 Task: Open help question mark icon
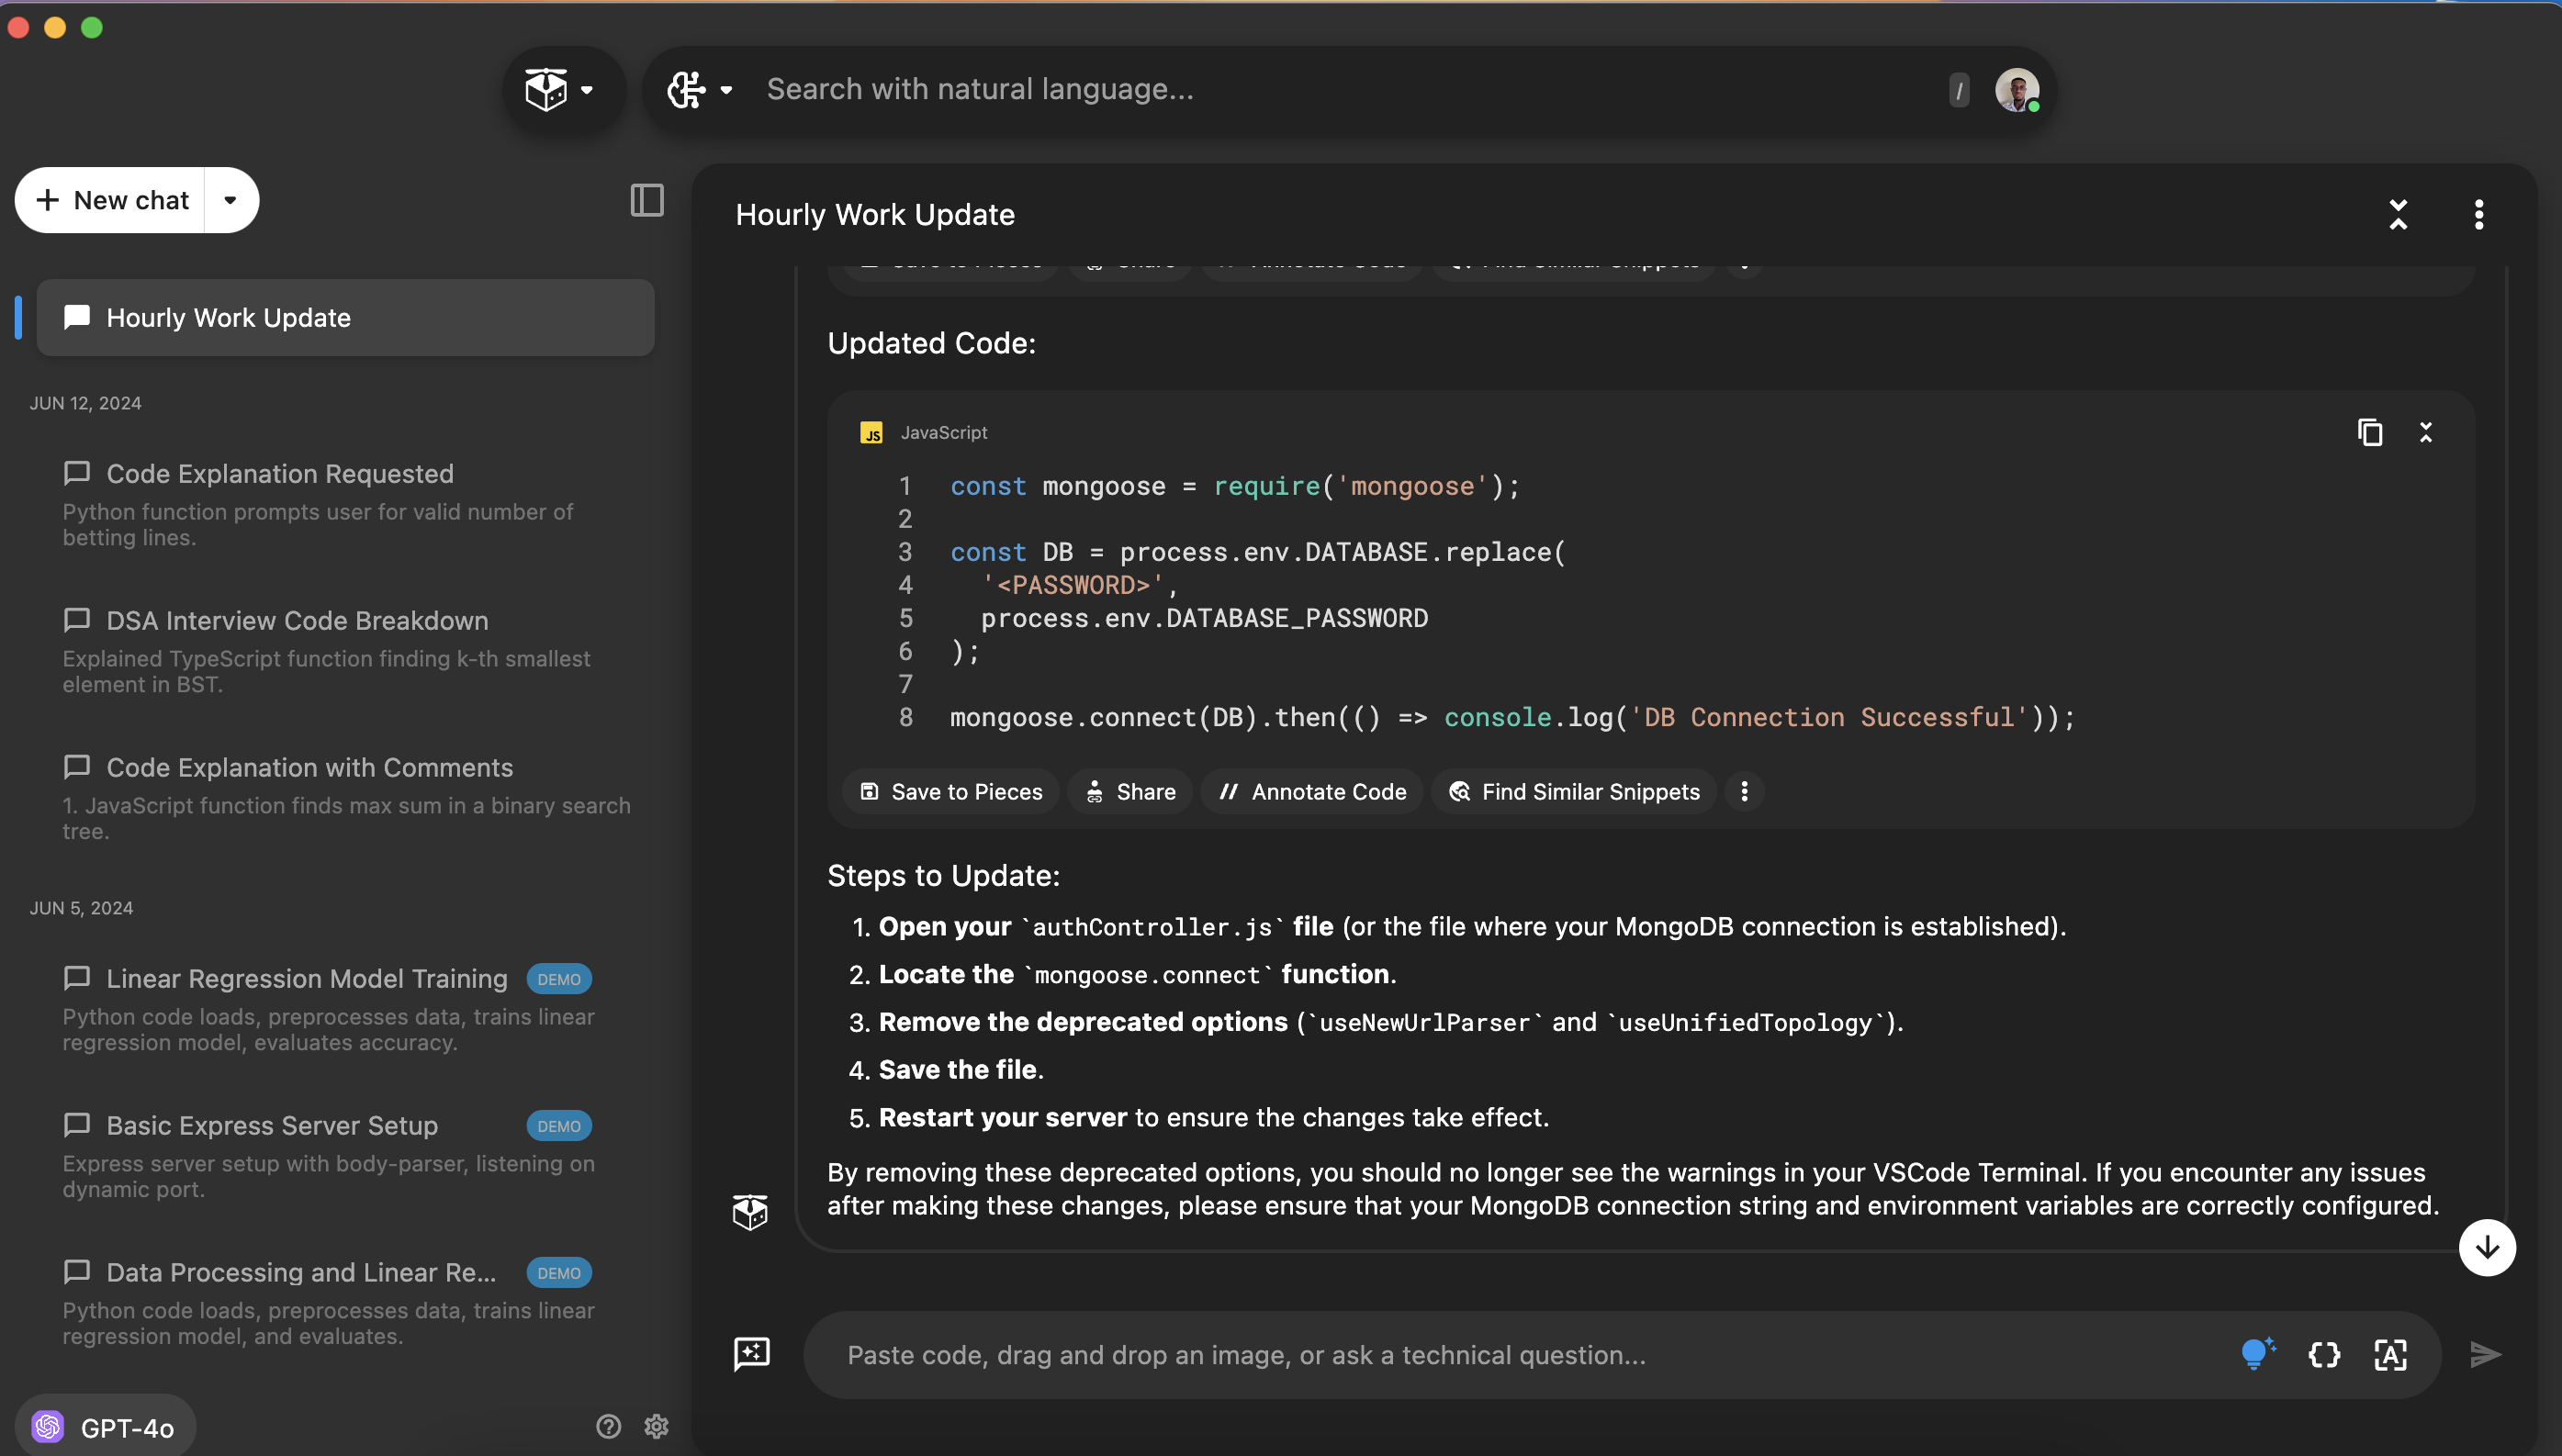[608, 1426]
